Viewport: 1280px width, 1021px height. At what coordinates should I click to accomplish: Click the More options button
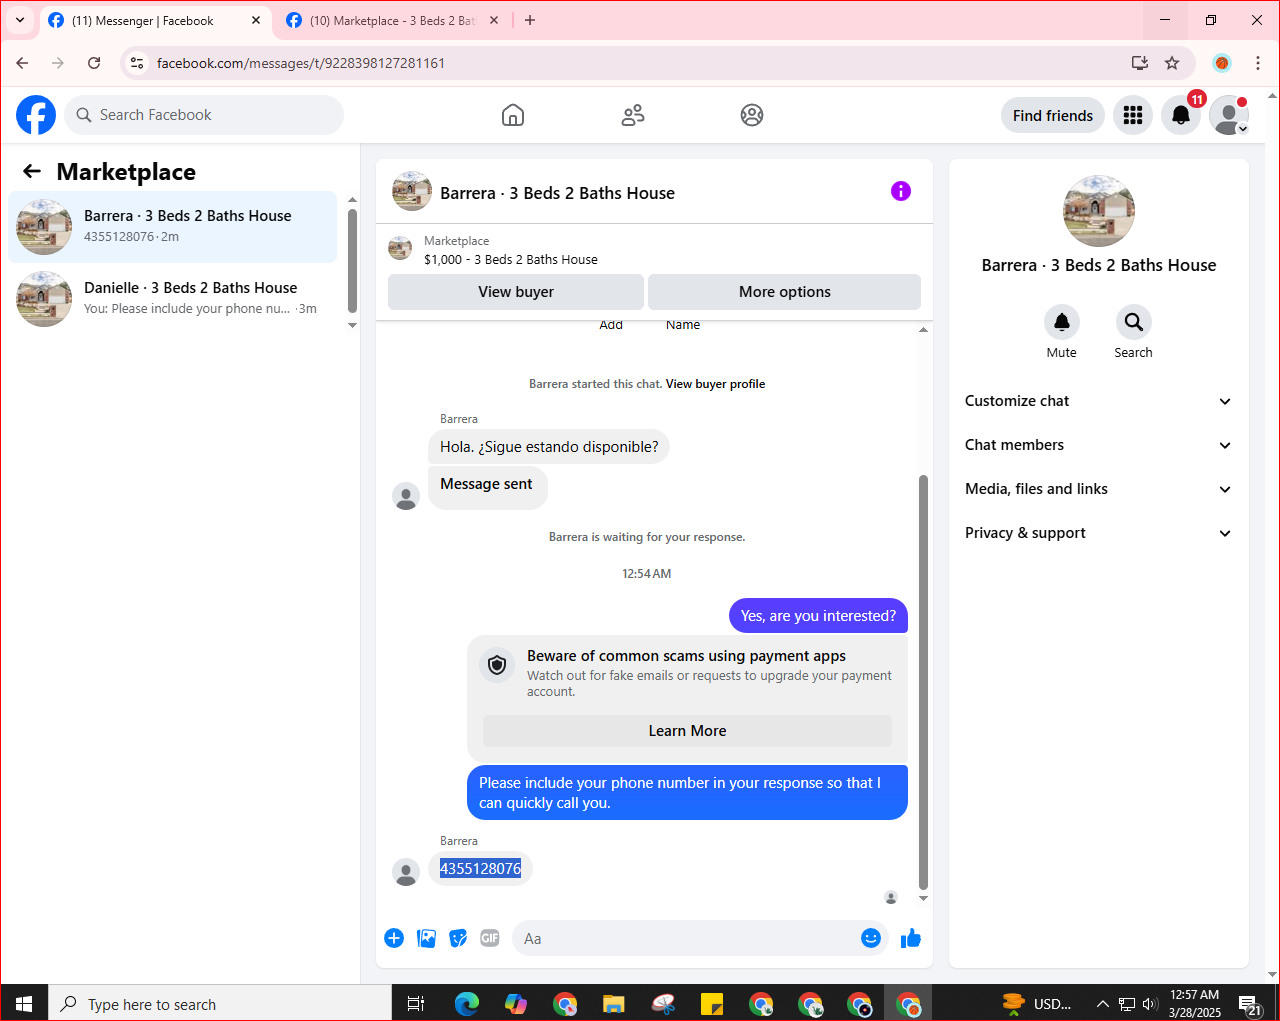click(x=785, y=292)
